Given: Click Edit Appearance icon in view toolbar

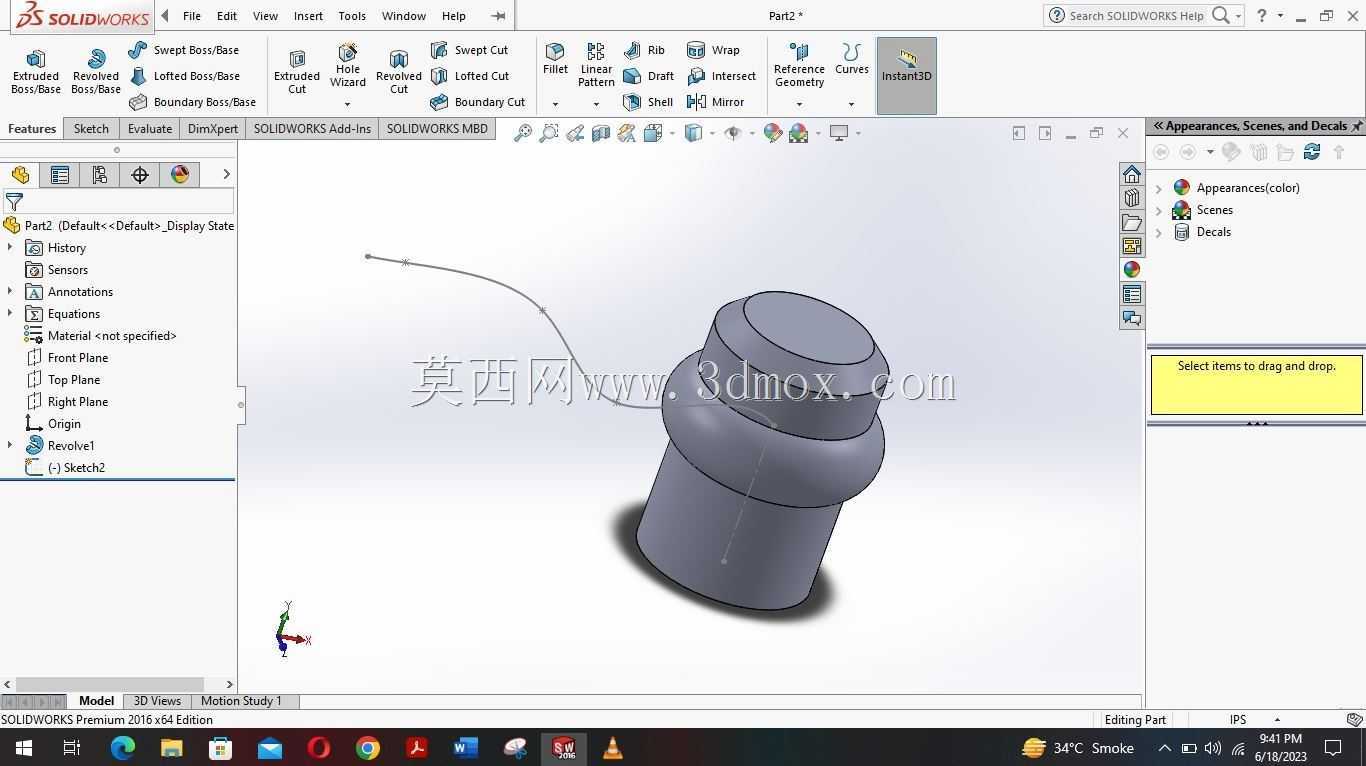Looking at the screenshot, I should (x=772, y=133).
